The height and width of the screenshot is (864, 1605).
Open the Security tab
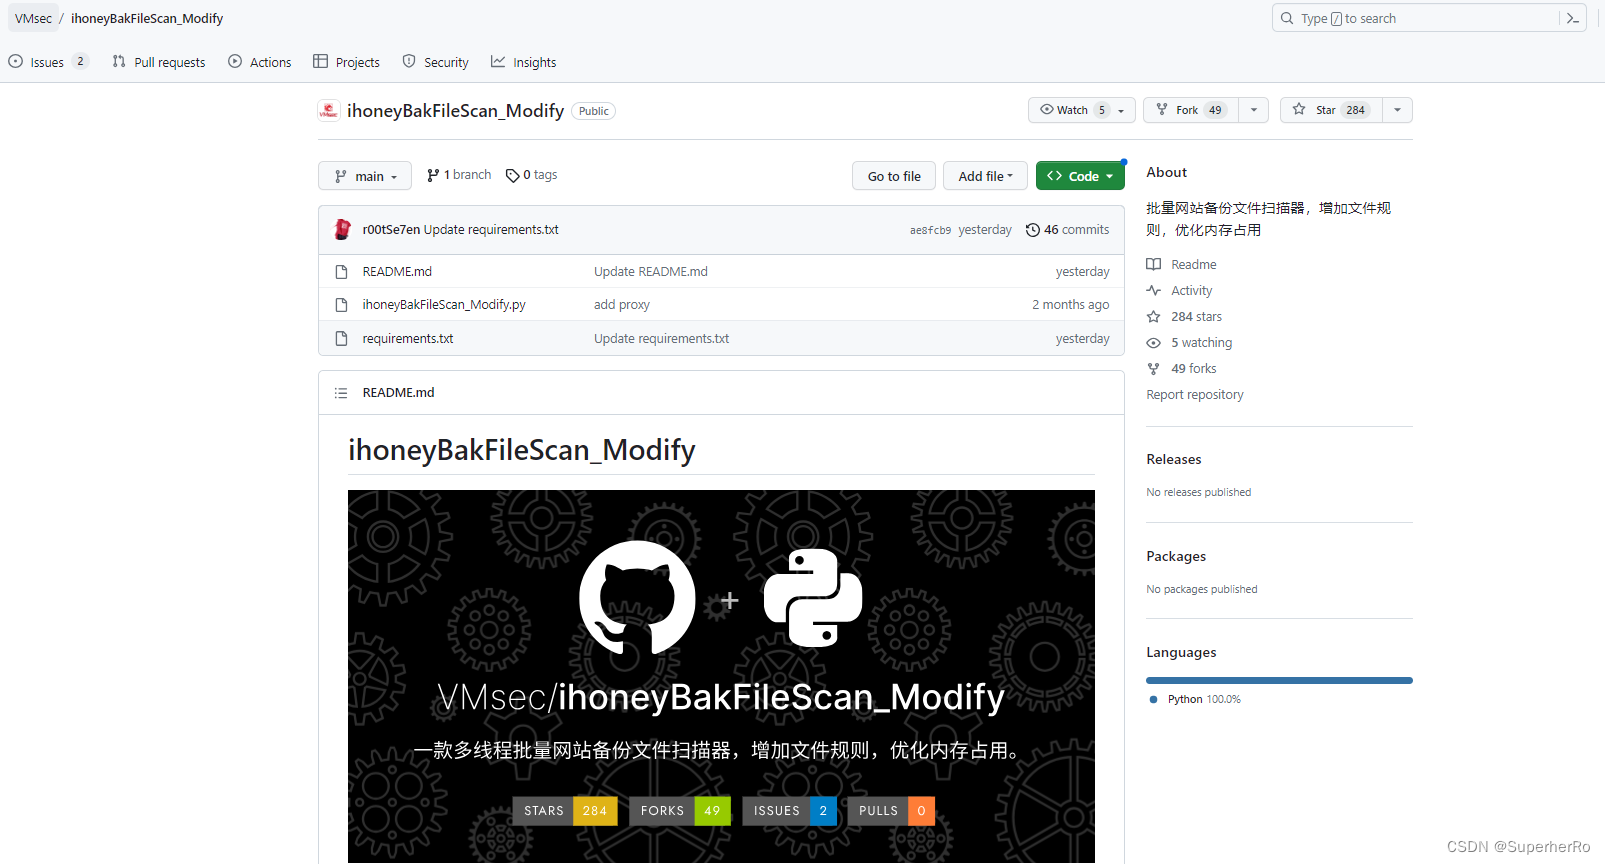[436, 62]
